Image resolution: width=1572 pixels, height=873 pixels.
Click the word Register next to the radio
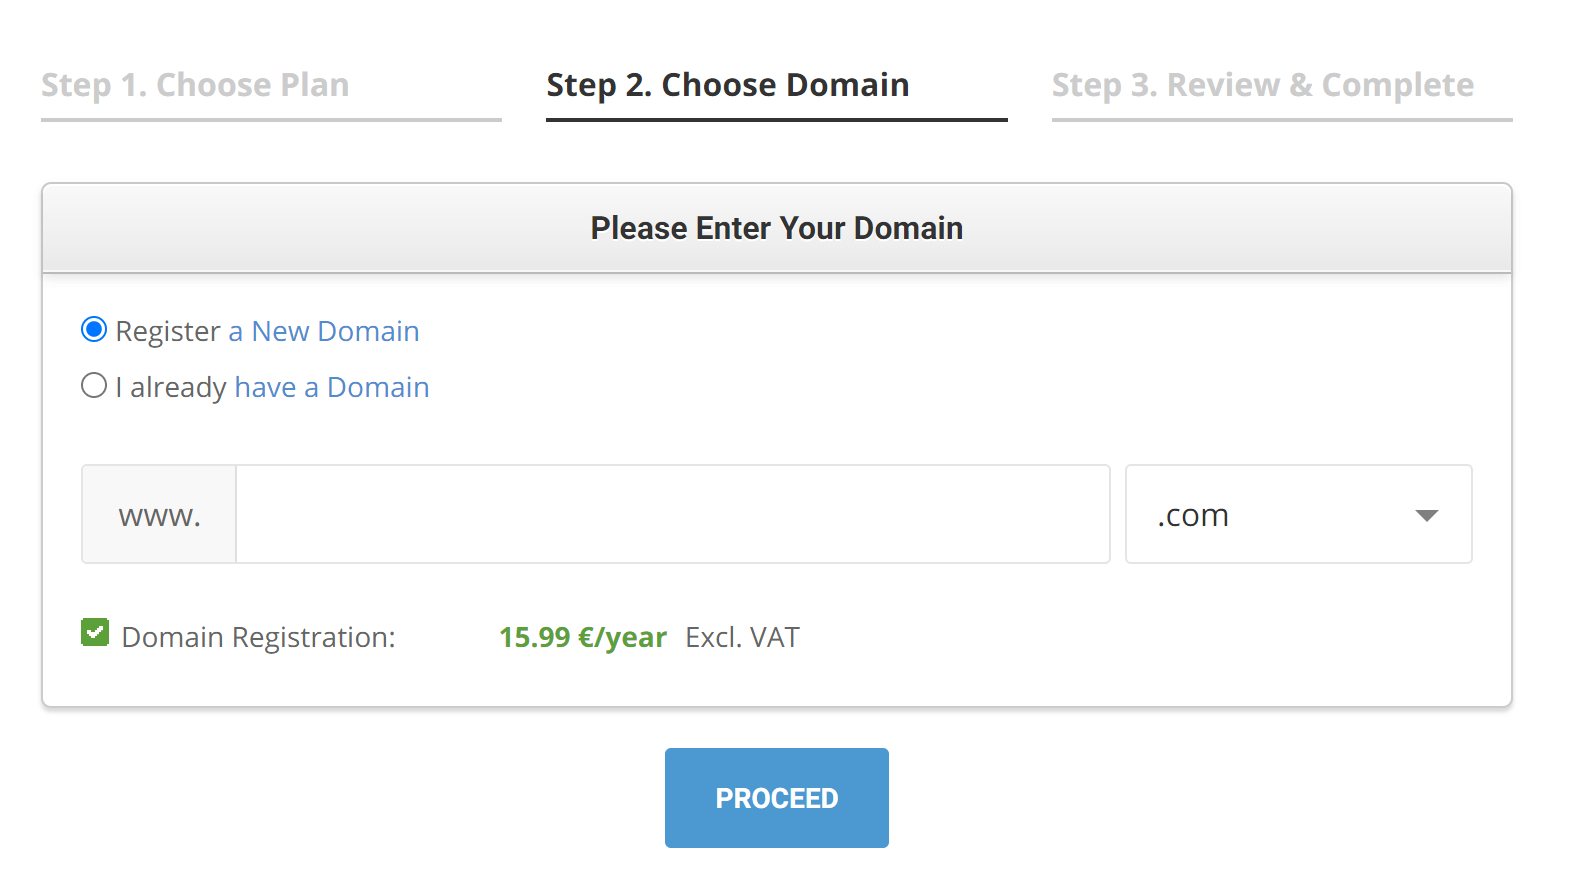[x=168, y=331]
